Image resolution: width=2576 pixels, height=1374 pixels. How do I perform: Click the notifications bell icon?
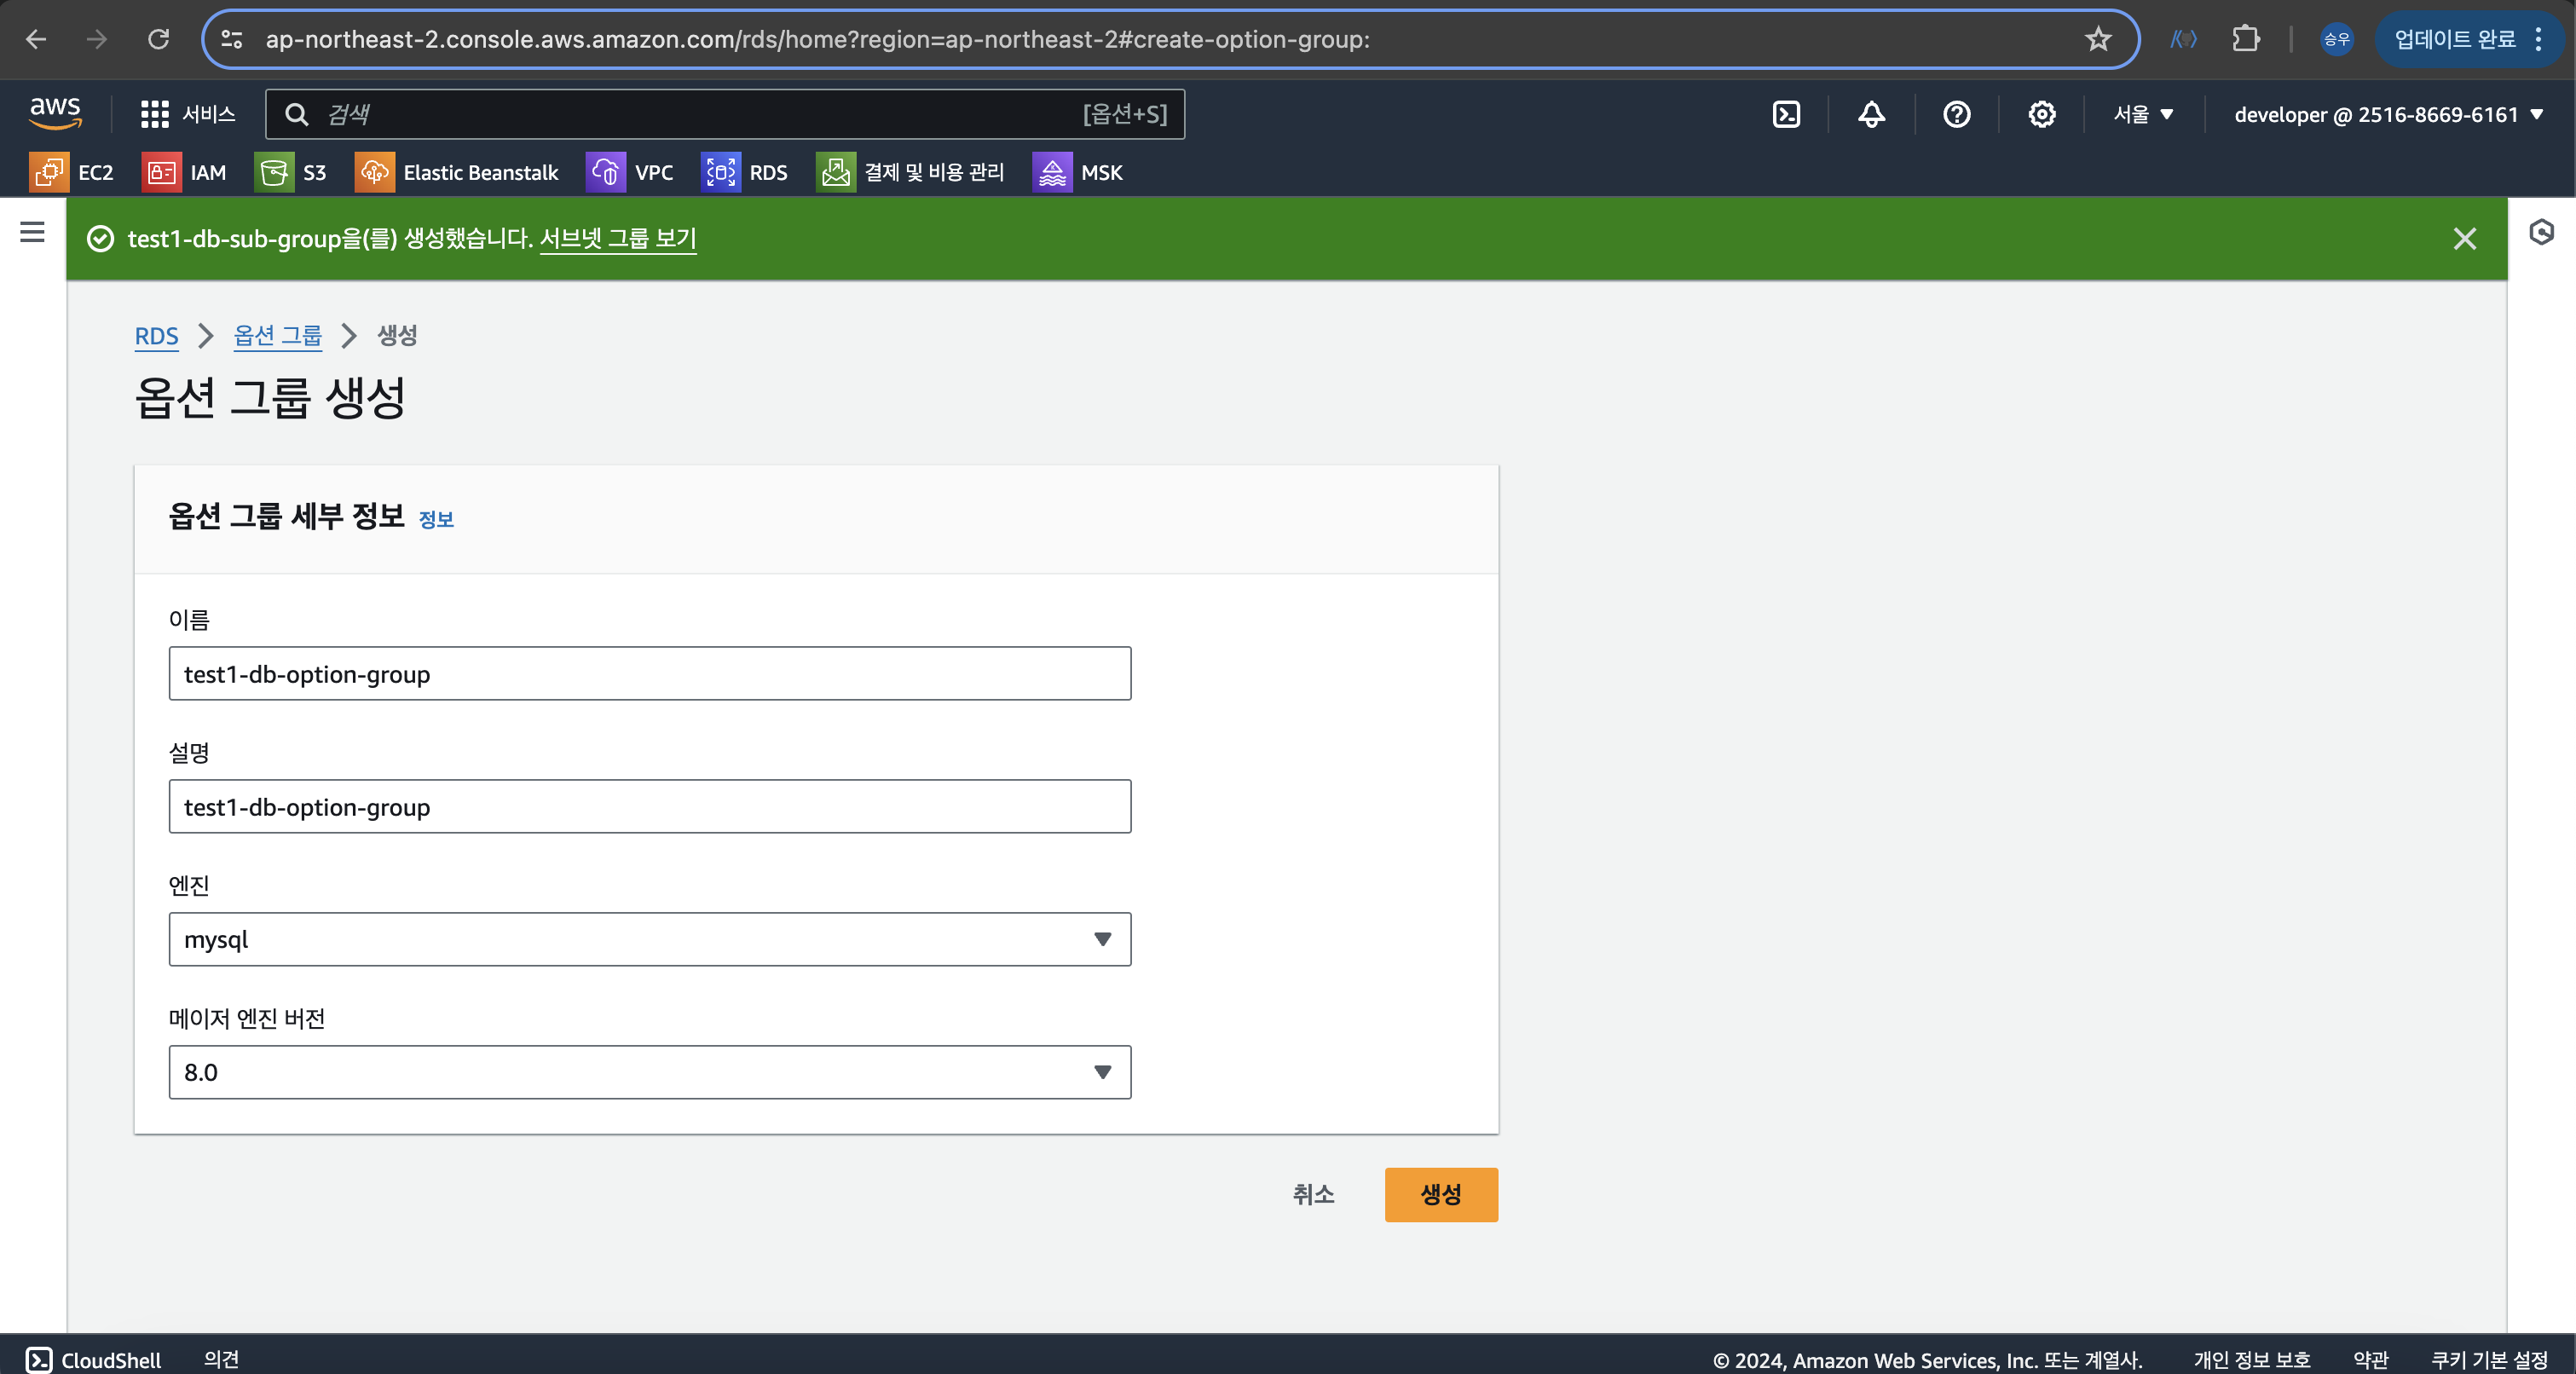tap(1871, 114)
